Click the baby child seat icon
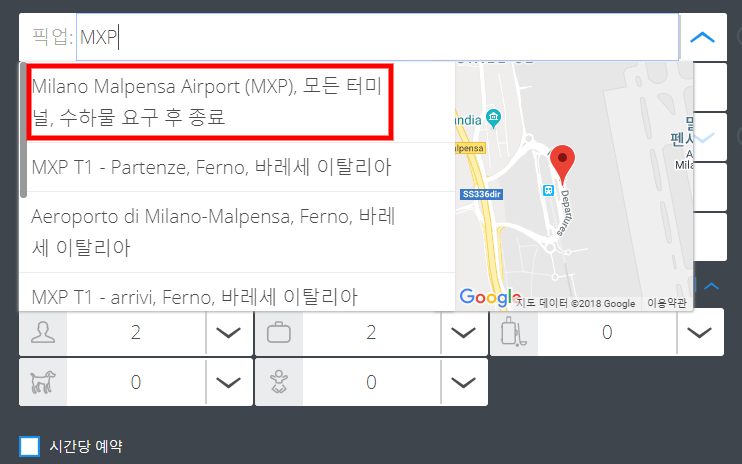The width and height of the screenshot is (742, 464). pyautogui.click(x=278, y=381)
